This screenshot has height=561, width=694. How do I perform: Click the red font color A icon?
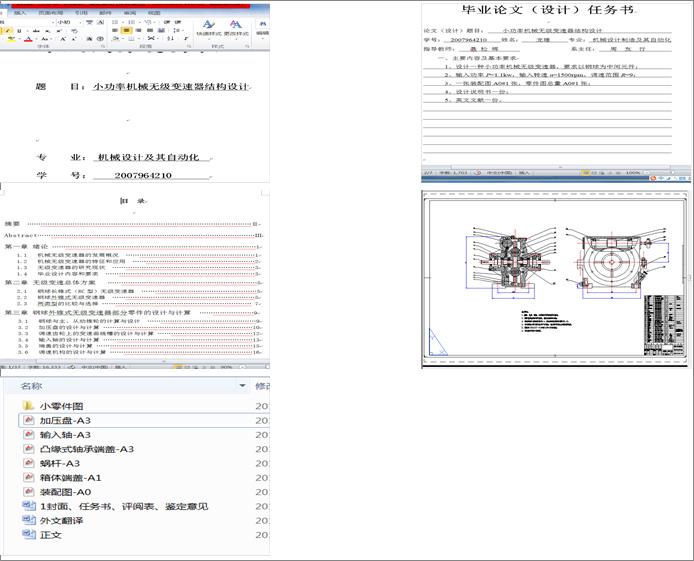(x=28, y=39)
